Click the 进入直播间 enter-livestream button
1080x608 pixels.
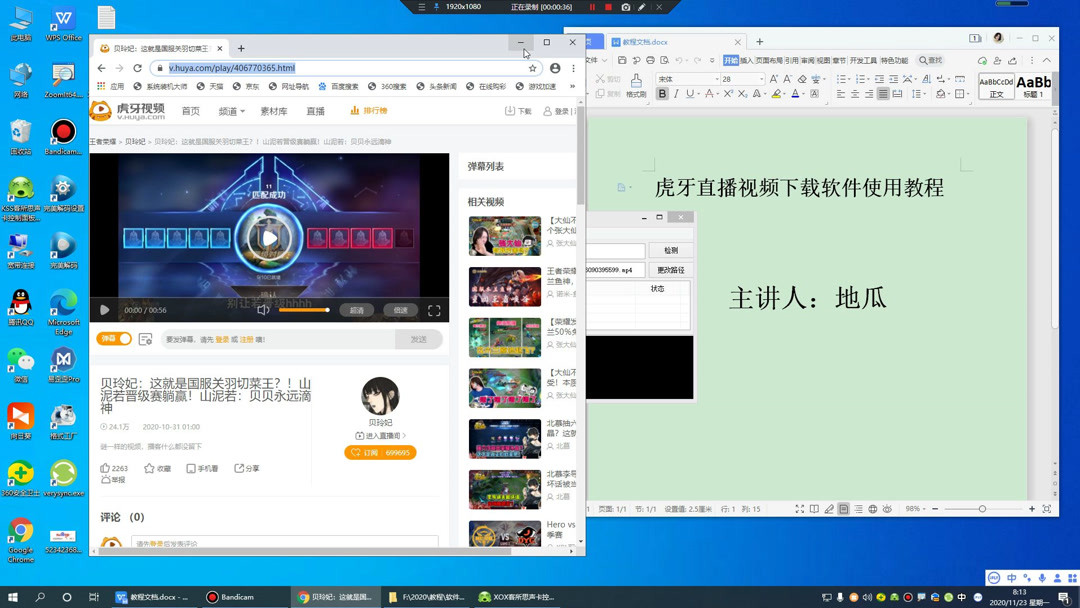382,434
